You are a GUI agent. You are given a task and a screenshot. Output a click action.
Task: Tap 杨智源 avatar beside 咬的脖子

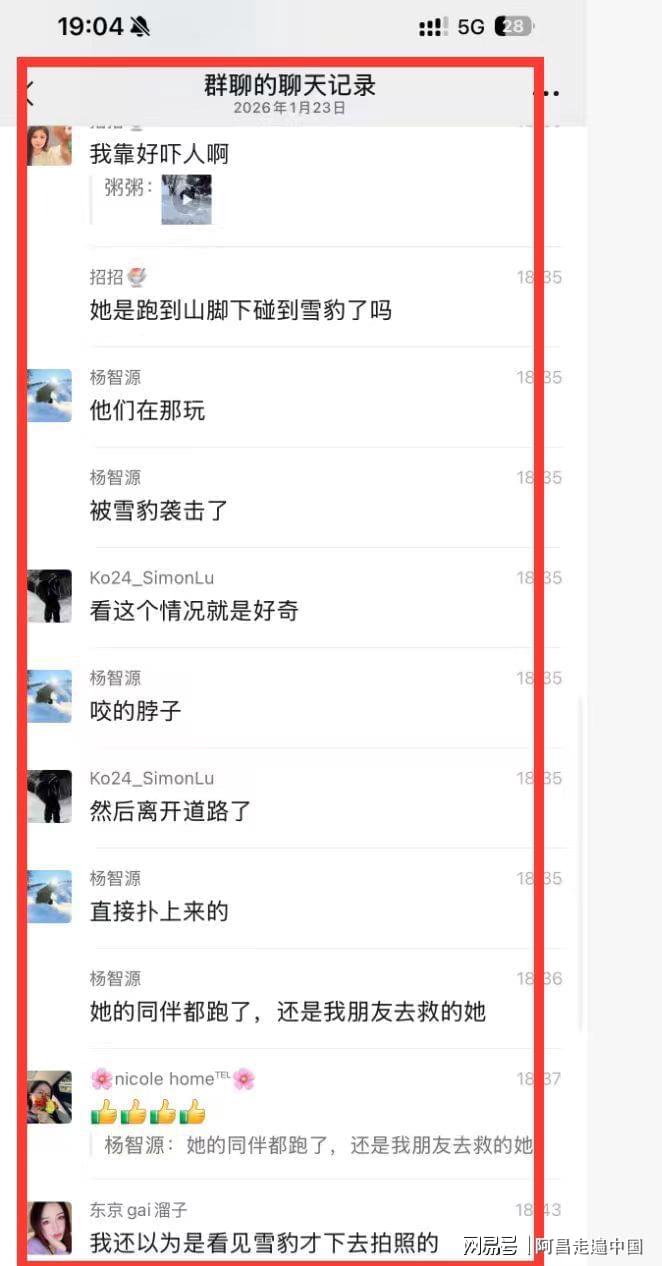pyautogui.click(x=49, y=696)
